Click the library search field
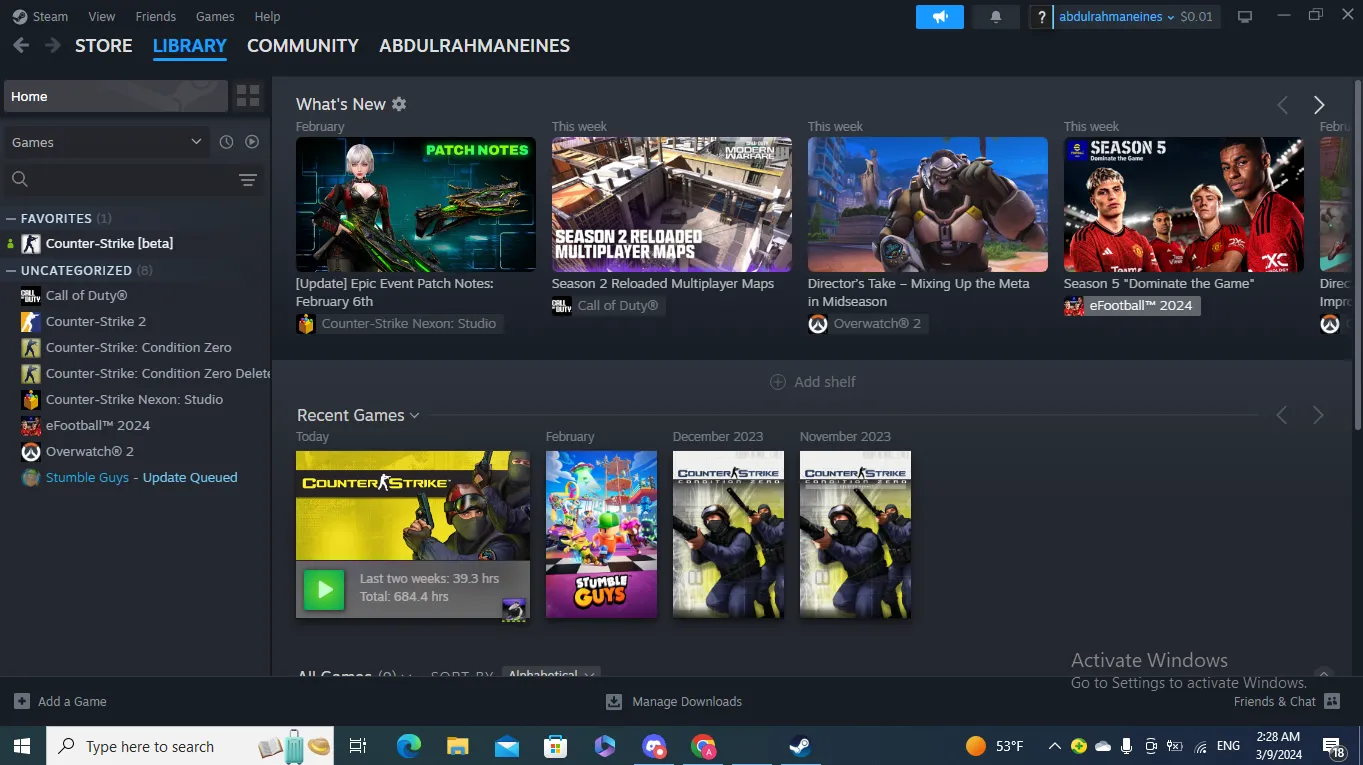This screenshot has width=1363, height=765. point(120,180)
